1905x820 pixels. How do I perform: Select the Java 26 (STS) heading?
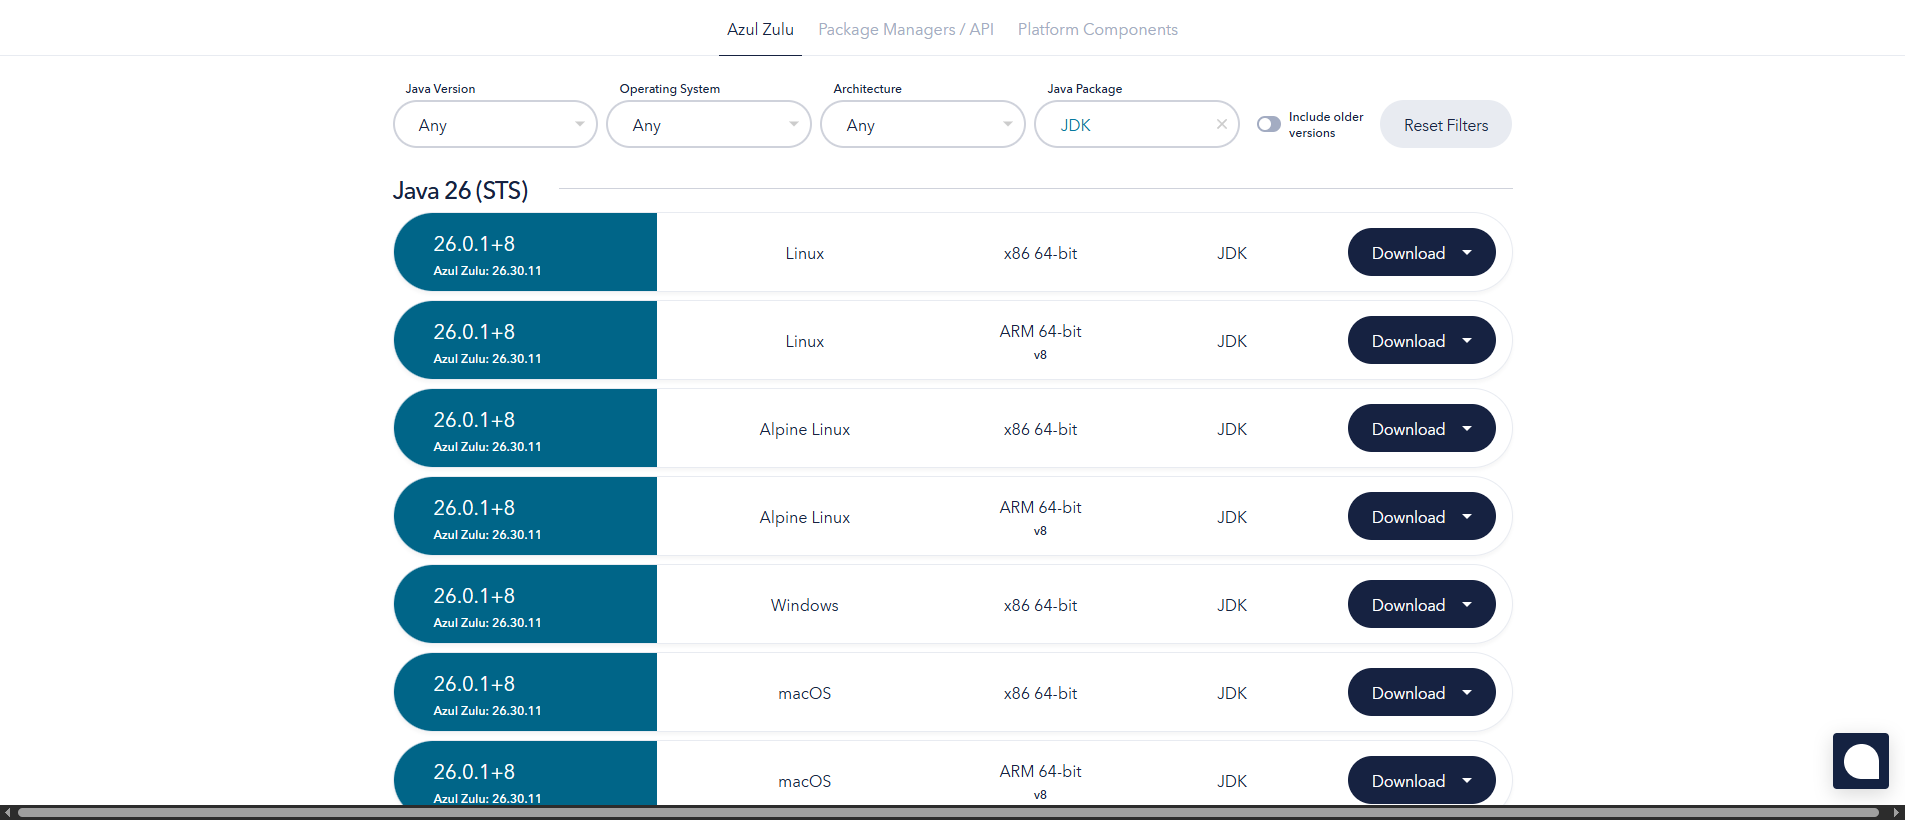tap(460, 190)
